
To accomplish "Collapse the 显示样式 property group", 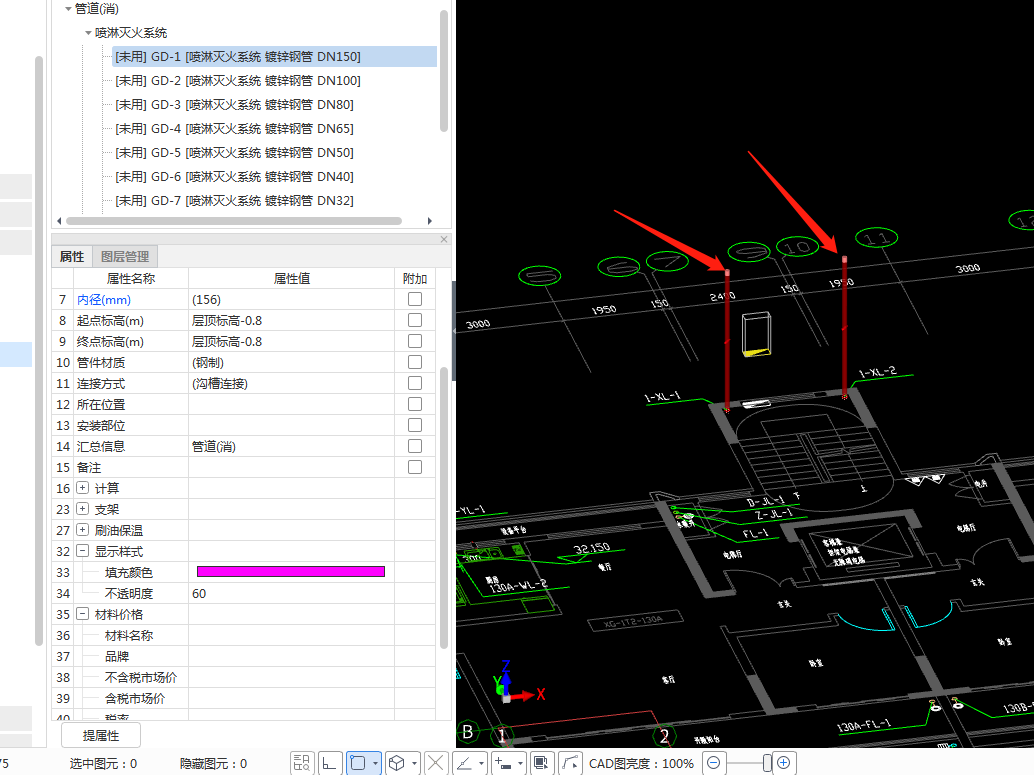I will [x=82, y=551].
